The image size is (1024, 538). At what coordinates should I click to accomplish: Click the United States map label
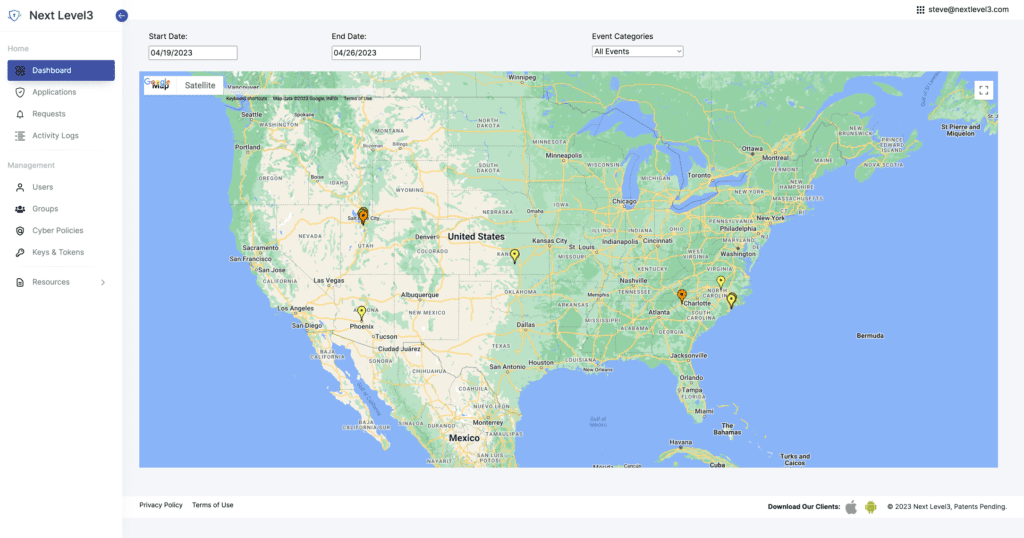[x=476, y=236]
